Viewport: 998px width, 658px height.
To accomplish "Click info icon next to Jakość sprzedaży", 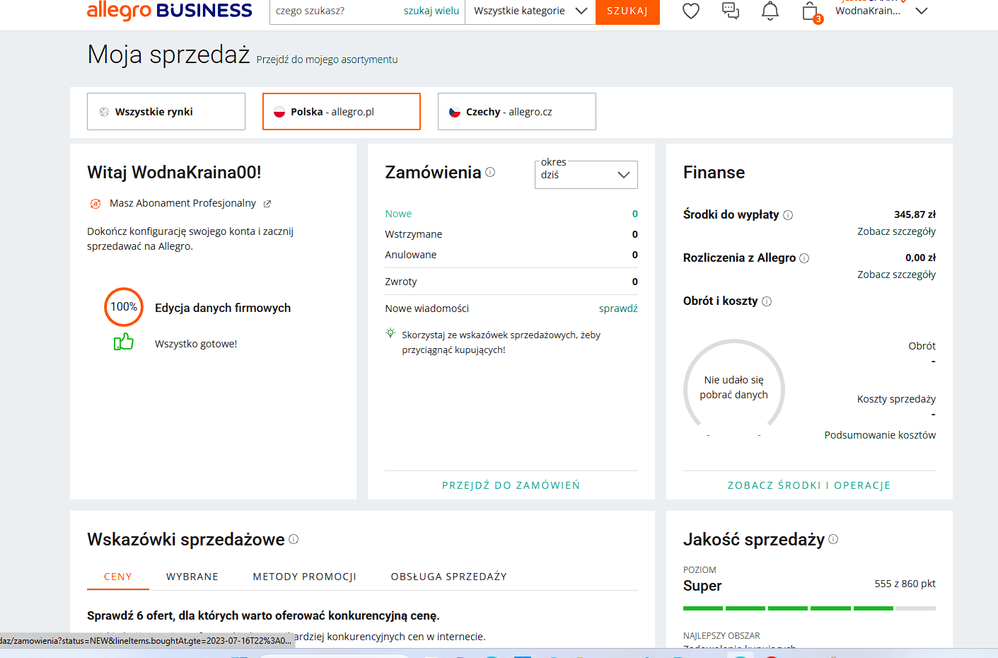I will (x=833, y=539).
